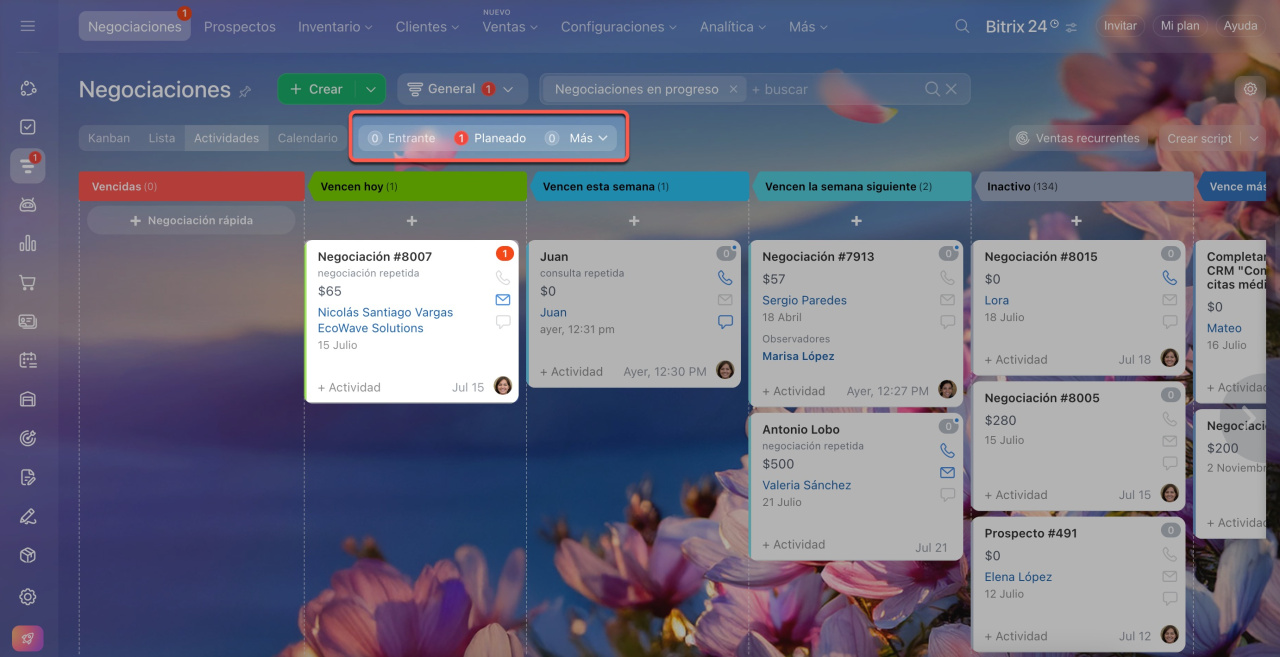Screen dimensions: 1280x657
Task: Open Valeria Sánchez contact link
Action: pos(806,485)
